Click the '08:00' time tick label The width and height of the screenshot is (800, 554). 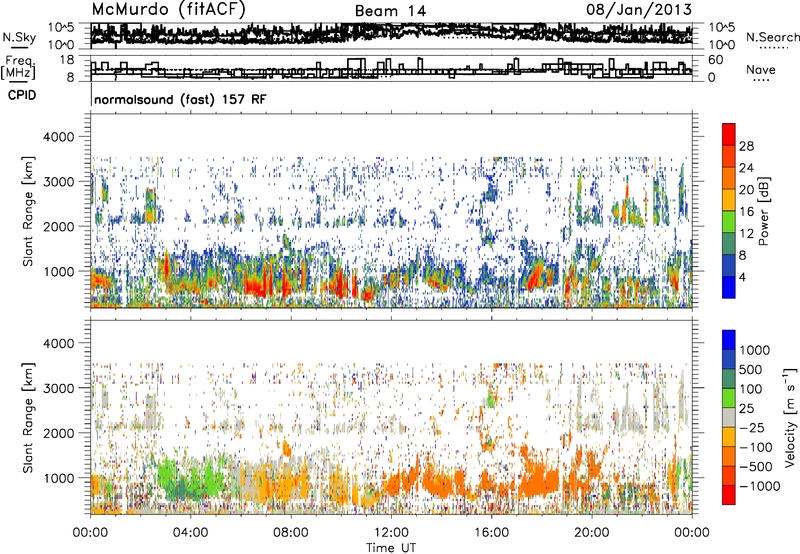[291, 533]
